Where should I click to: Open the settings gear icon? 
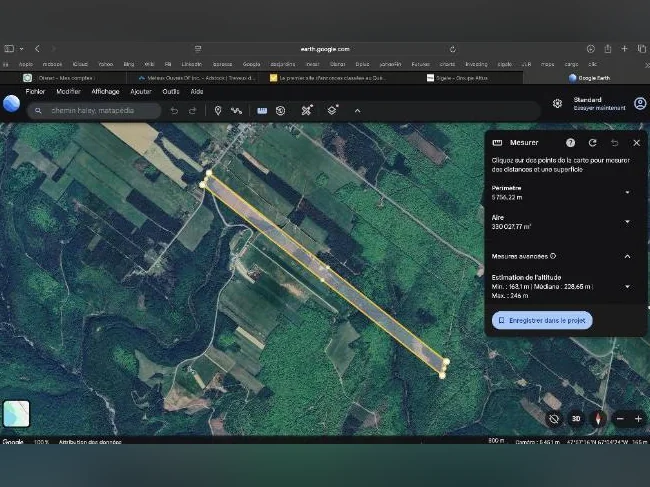point(557,104)
